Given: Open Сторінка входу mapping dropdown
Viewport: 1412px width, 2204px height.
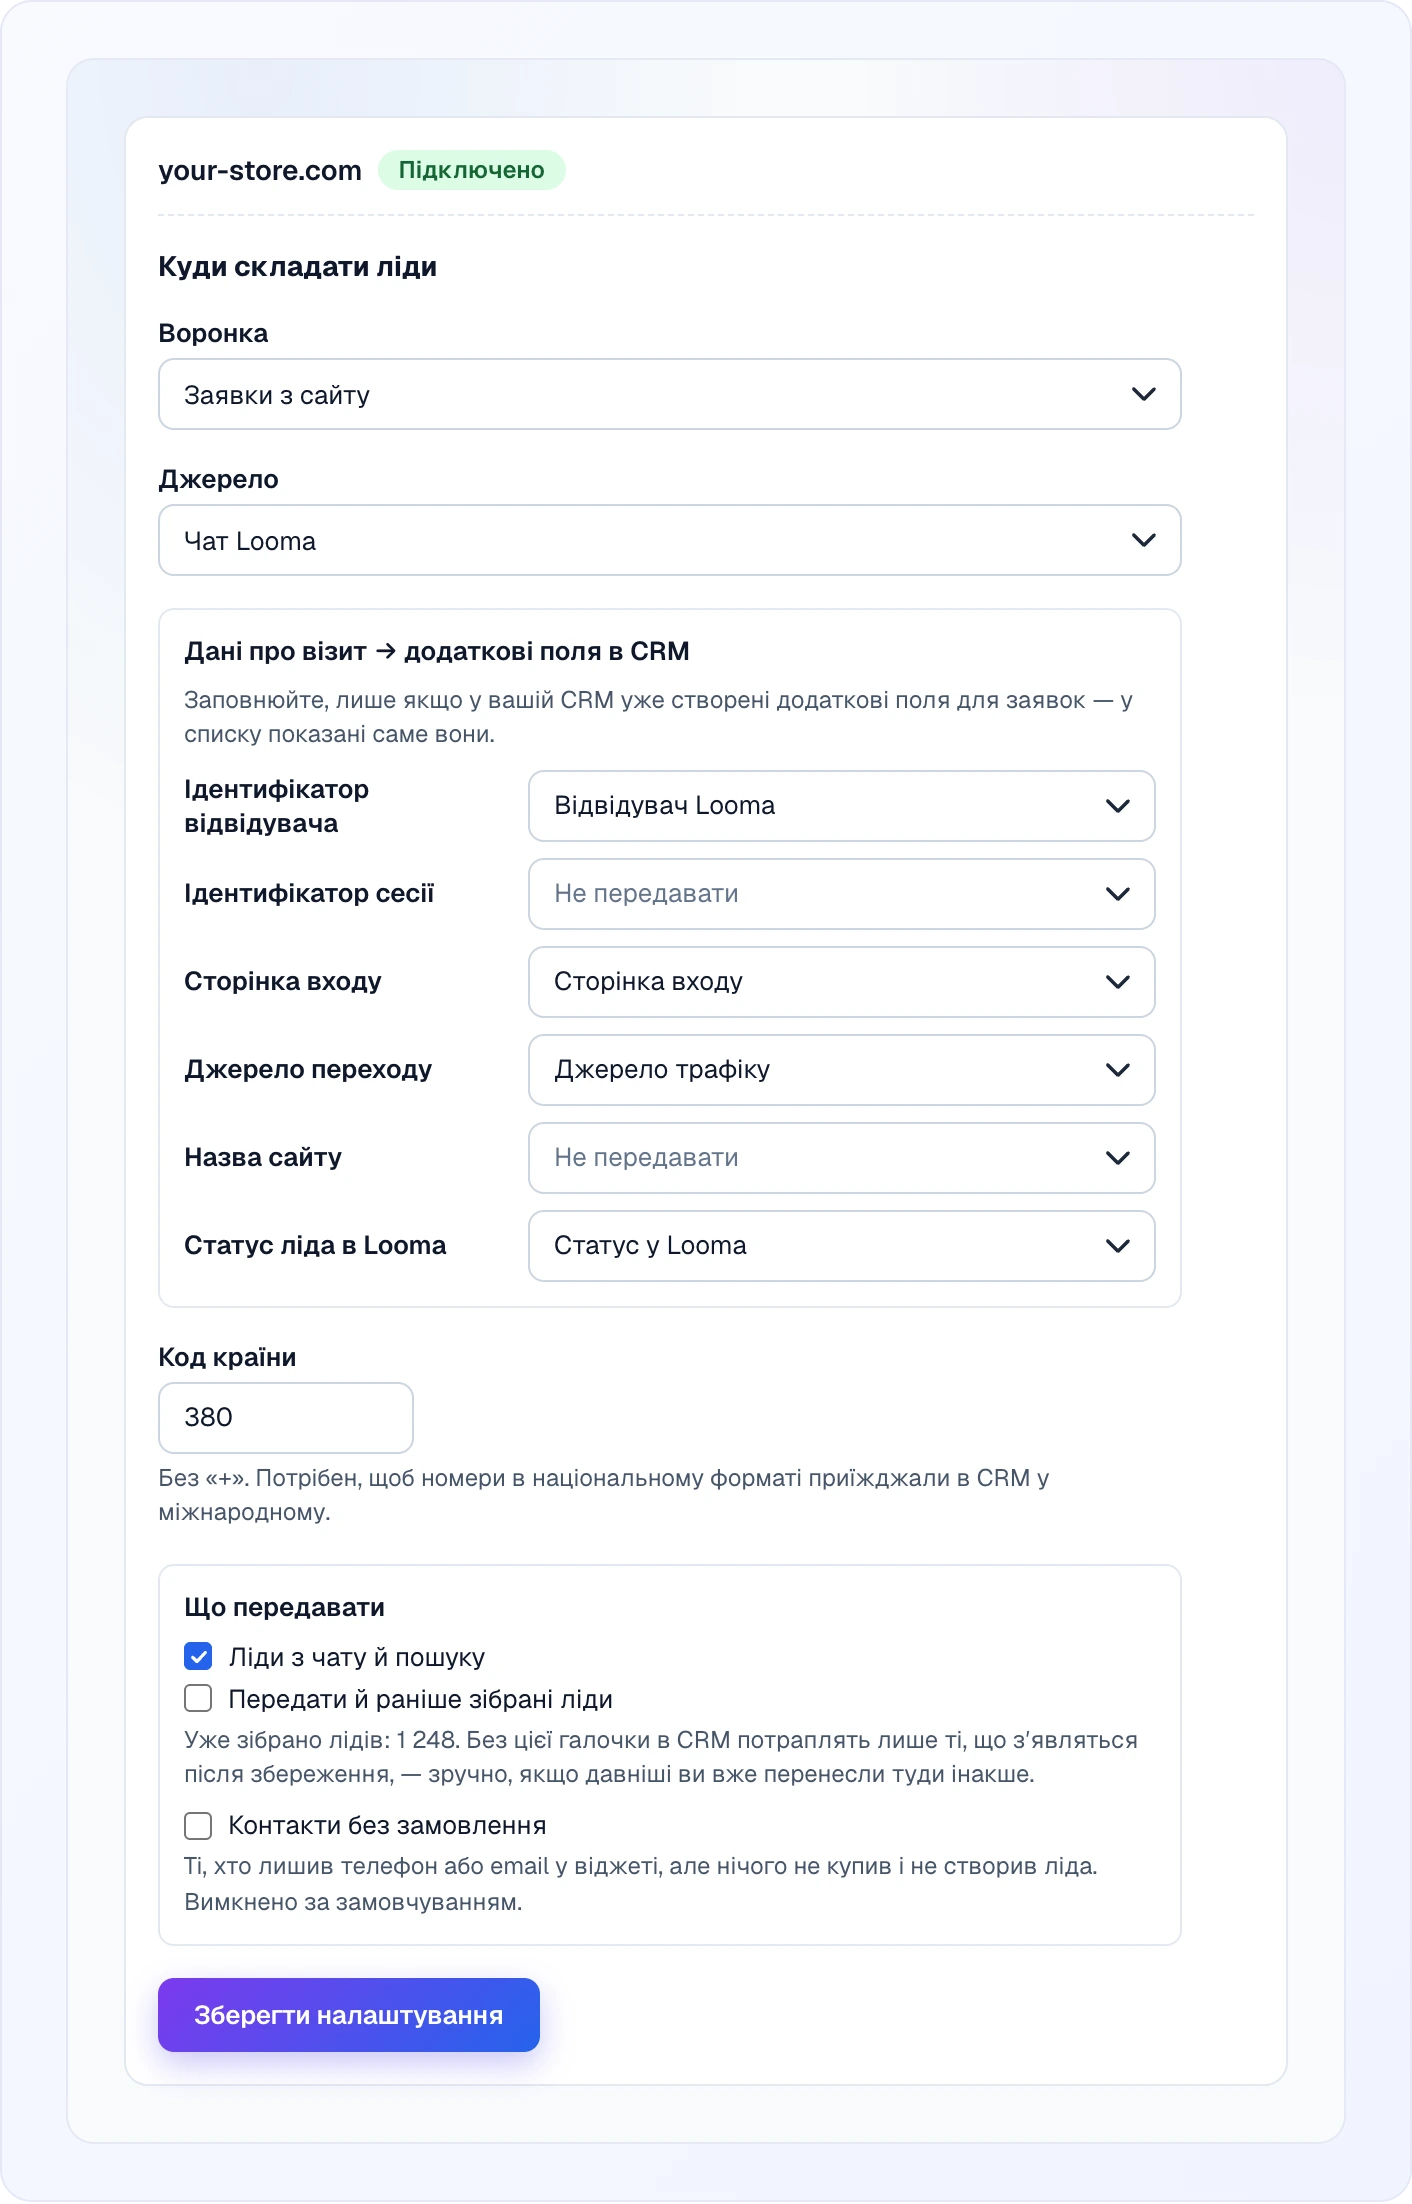Looking at the screenshot, I should tap(841, 982).
